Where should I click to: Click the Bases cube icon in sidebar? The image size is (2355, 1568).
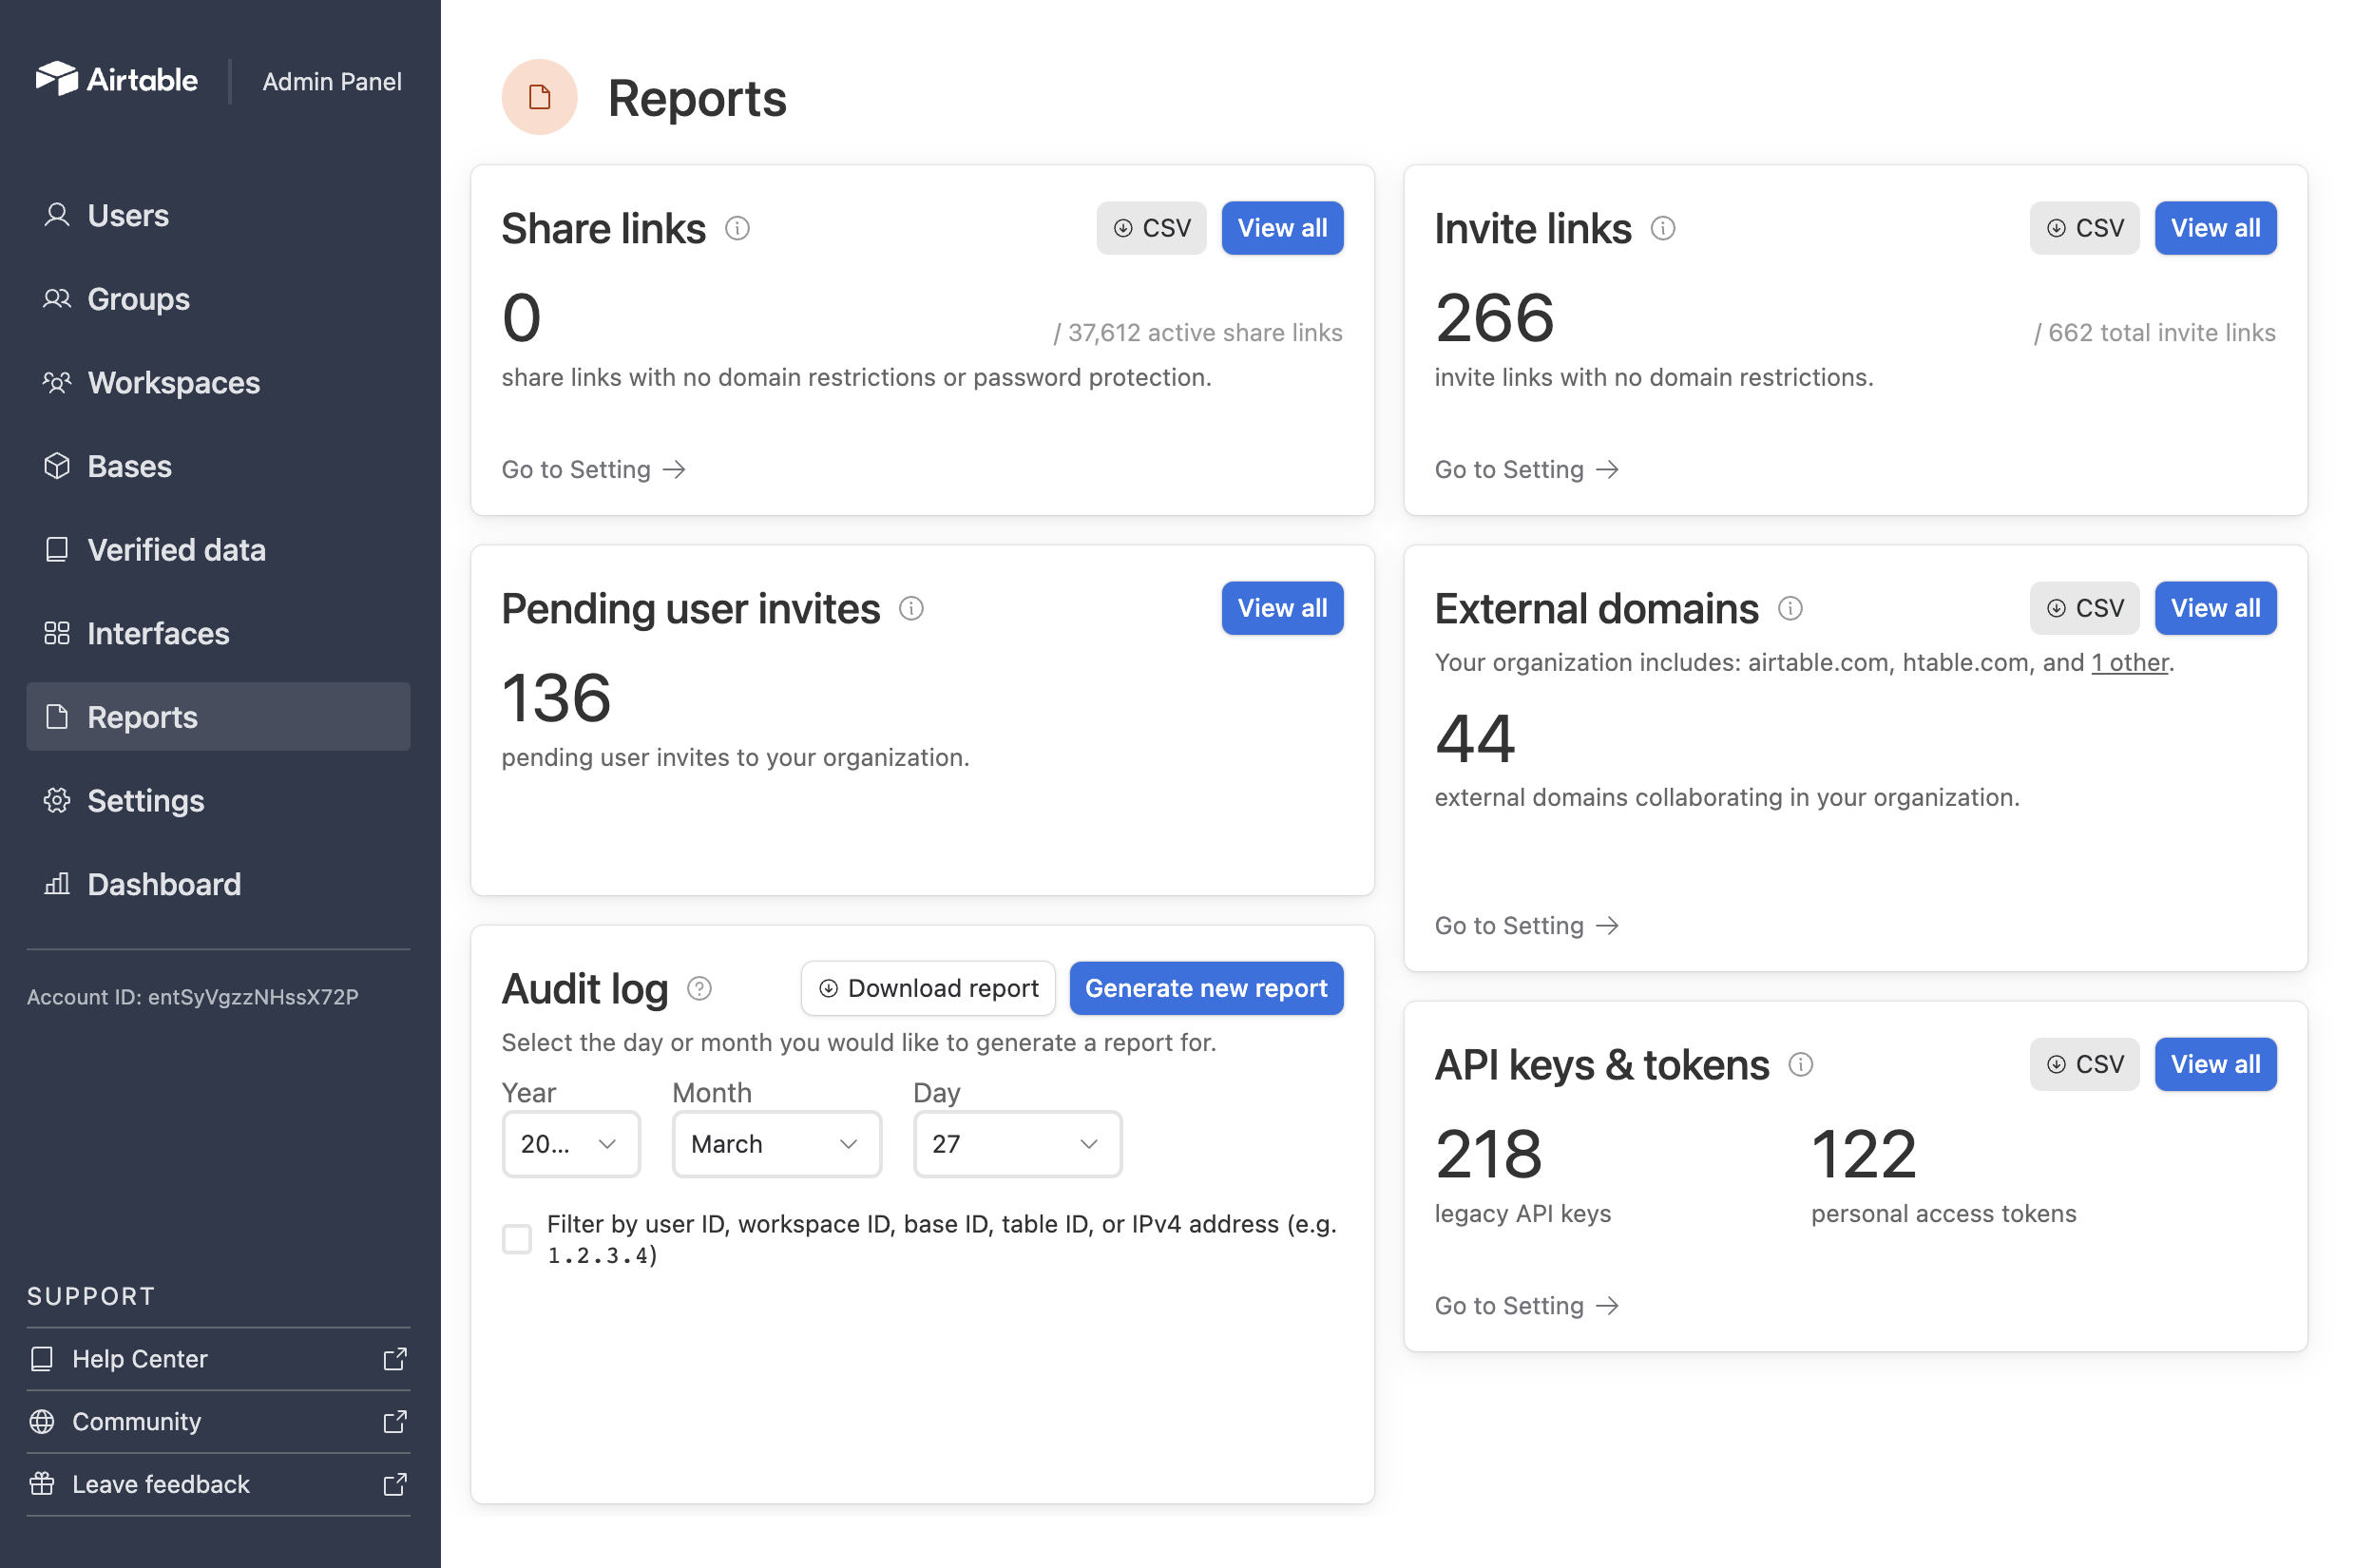tap(57, 466)
